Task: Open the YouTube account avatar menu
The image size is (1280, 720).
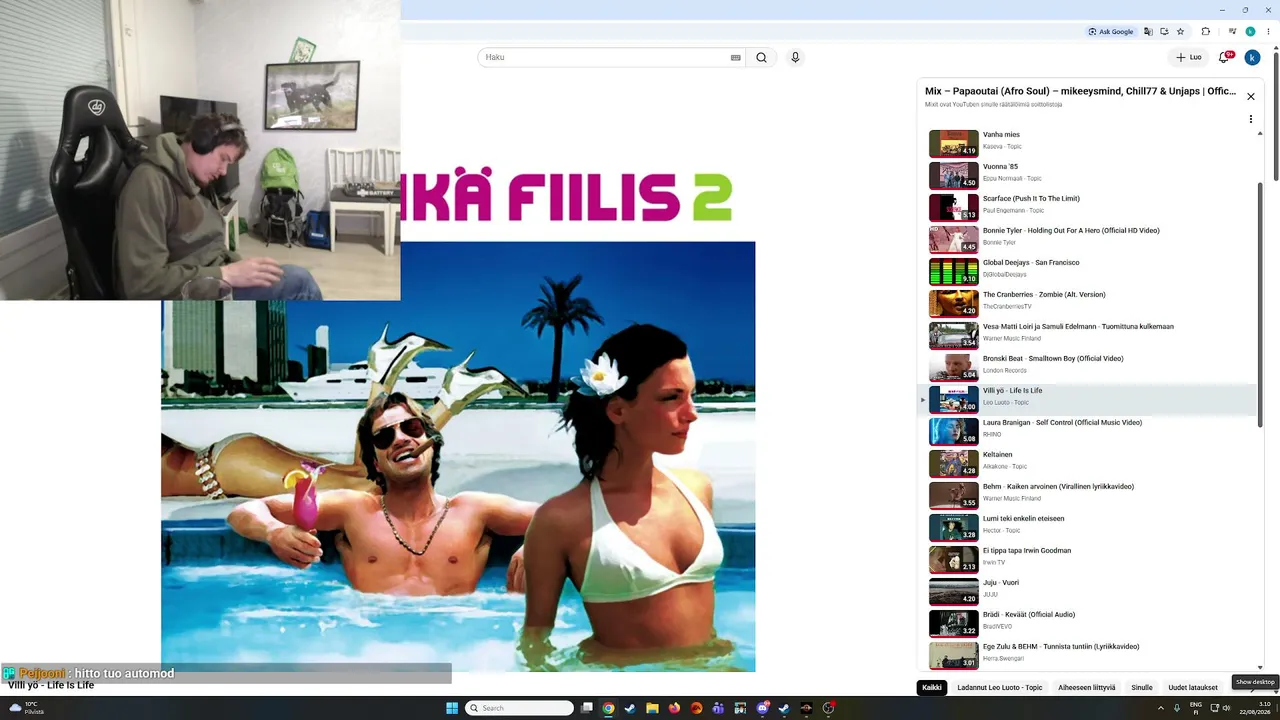Action: pyautogui.click(x=1252, y=58)
